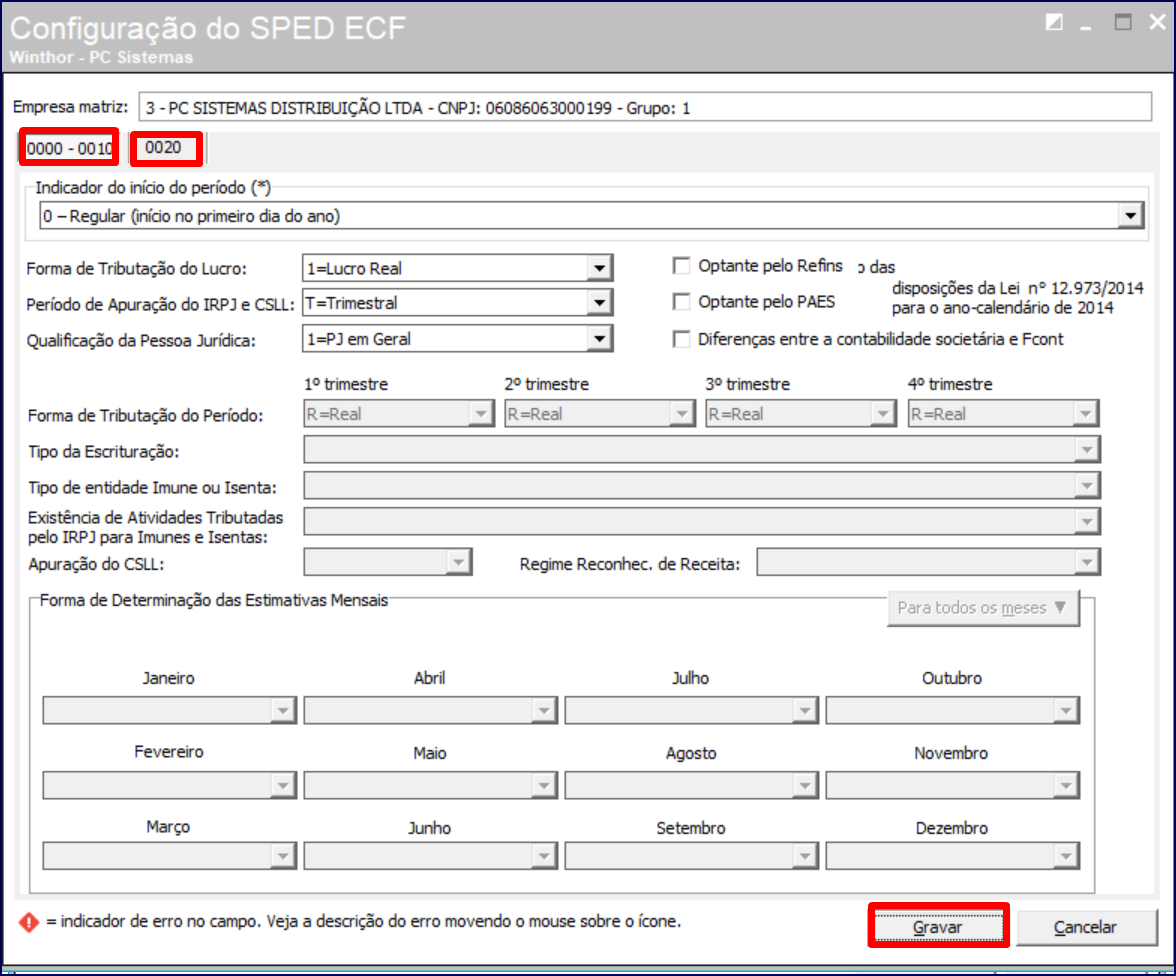The width and height of the screenshot is (1176, 976).
Task: Open the 'Para todos os meses' menu button
Action: click(x=982, y=608)
